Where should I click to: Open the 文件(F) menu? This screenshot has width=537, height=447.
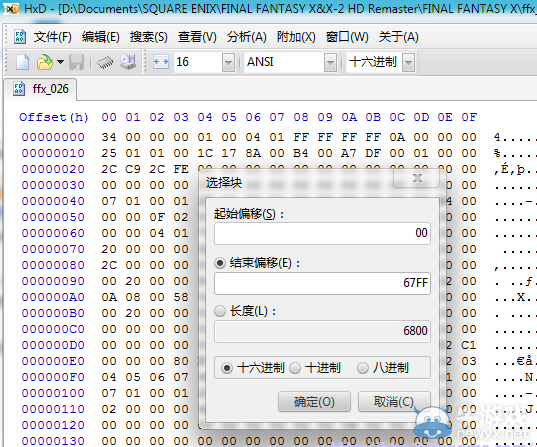[x=52, y=37]
